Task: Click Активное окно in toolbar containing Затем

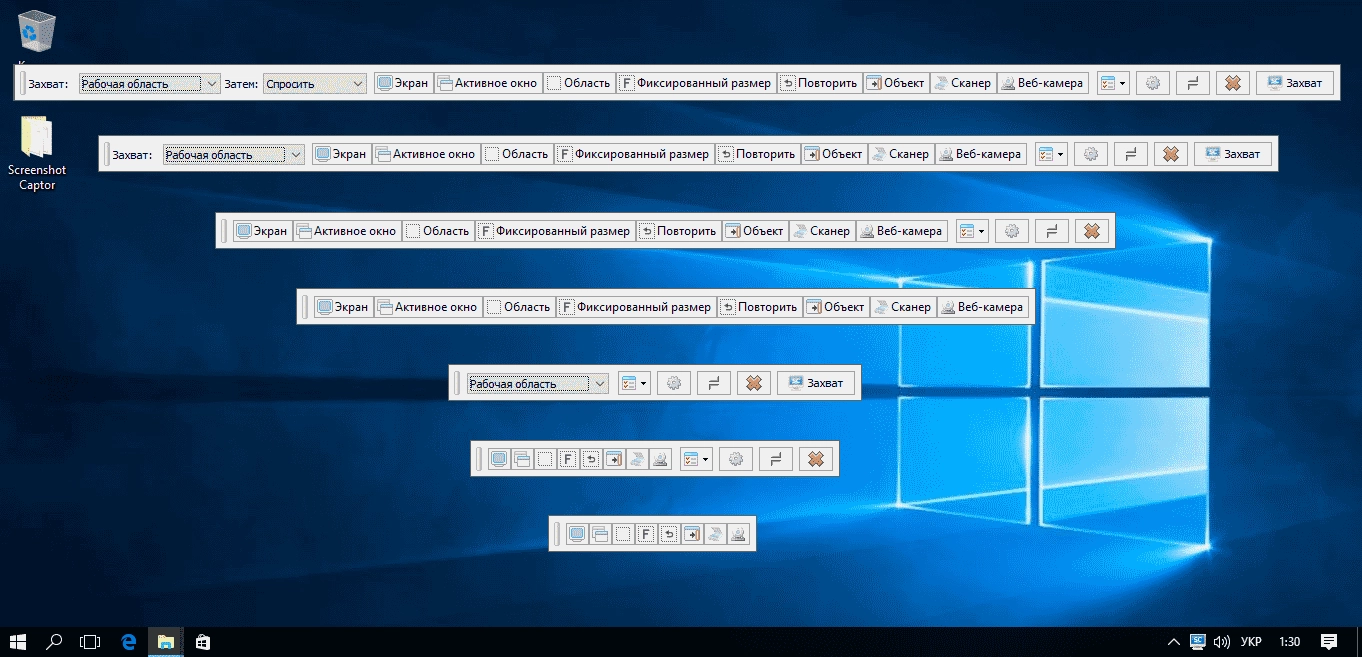Action: coord(488,83)
